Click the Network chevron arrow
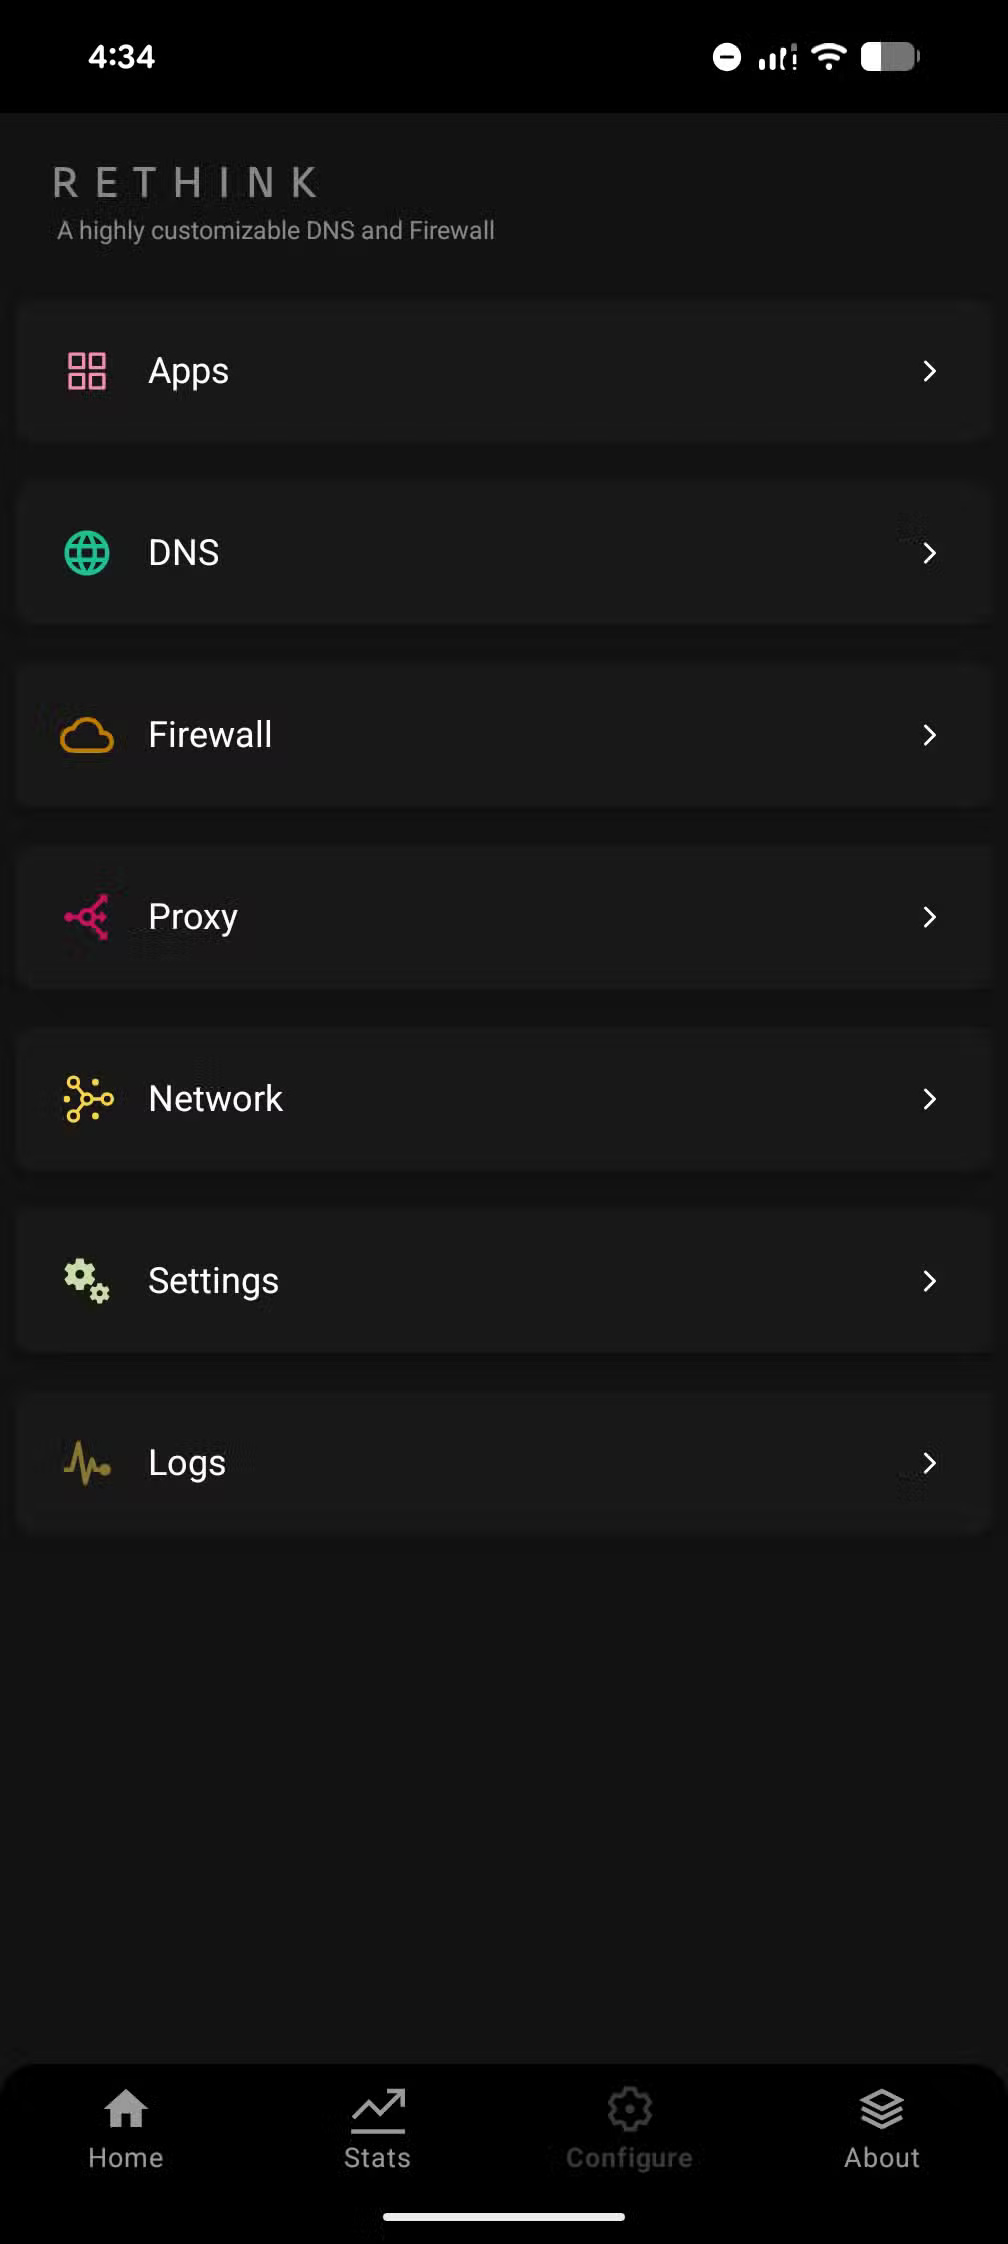The width and height of the screenshot is (1008, 2244). [x=929, y=1099]
